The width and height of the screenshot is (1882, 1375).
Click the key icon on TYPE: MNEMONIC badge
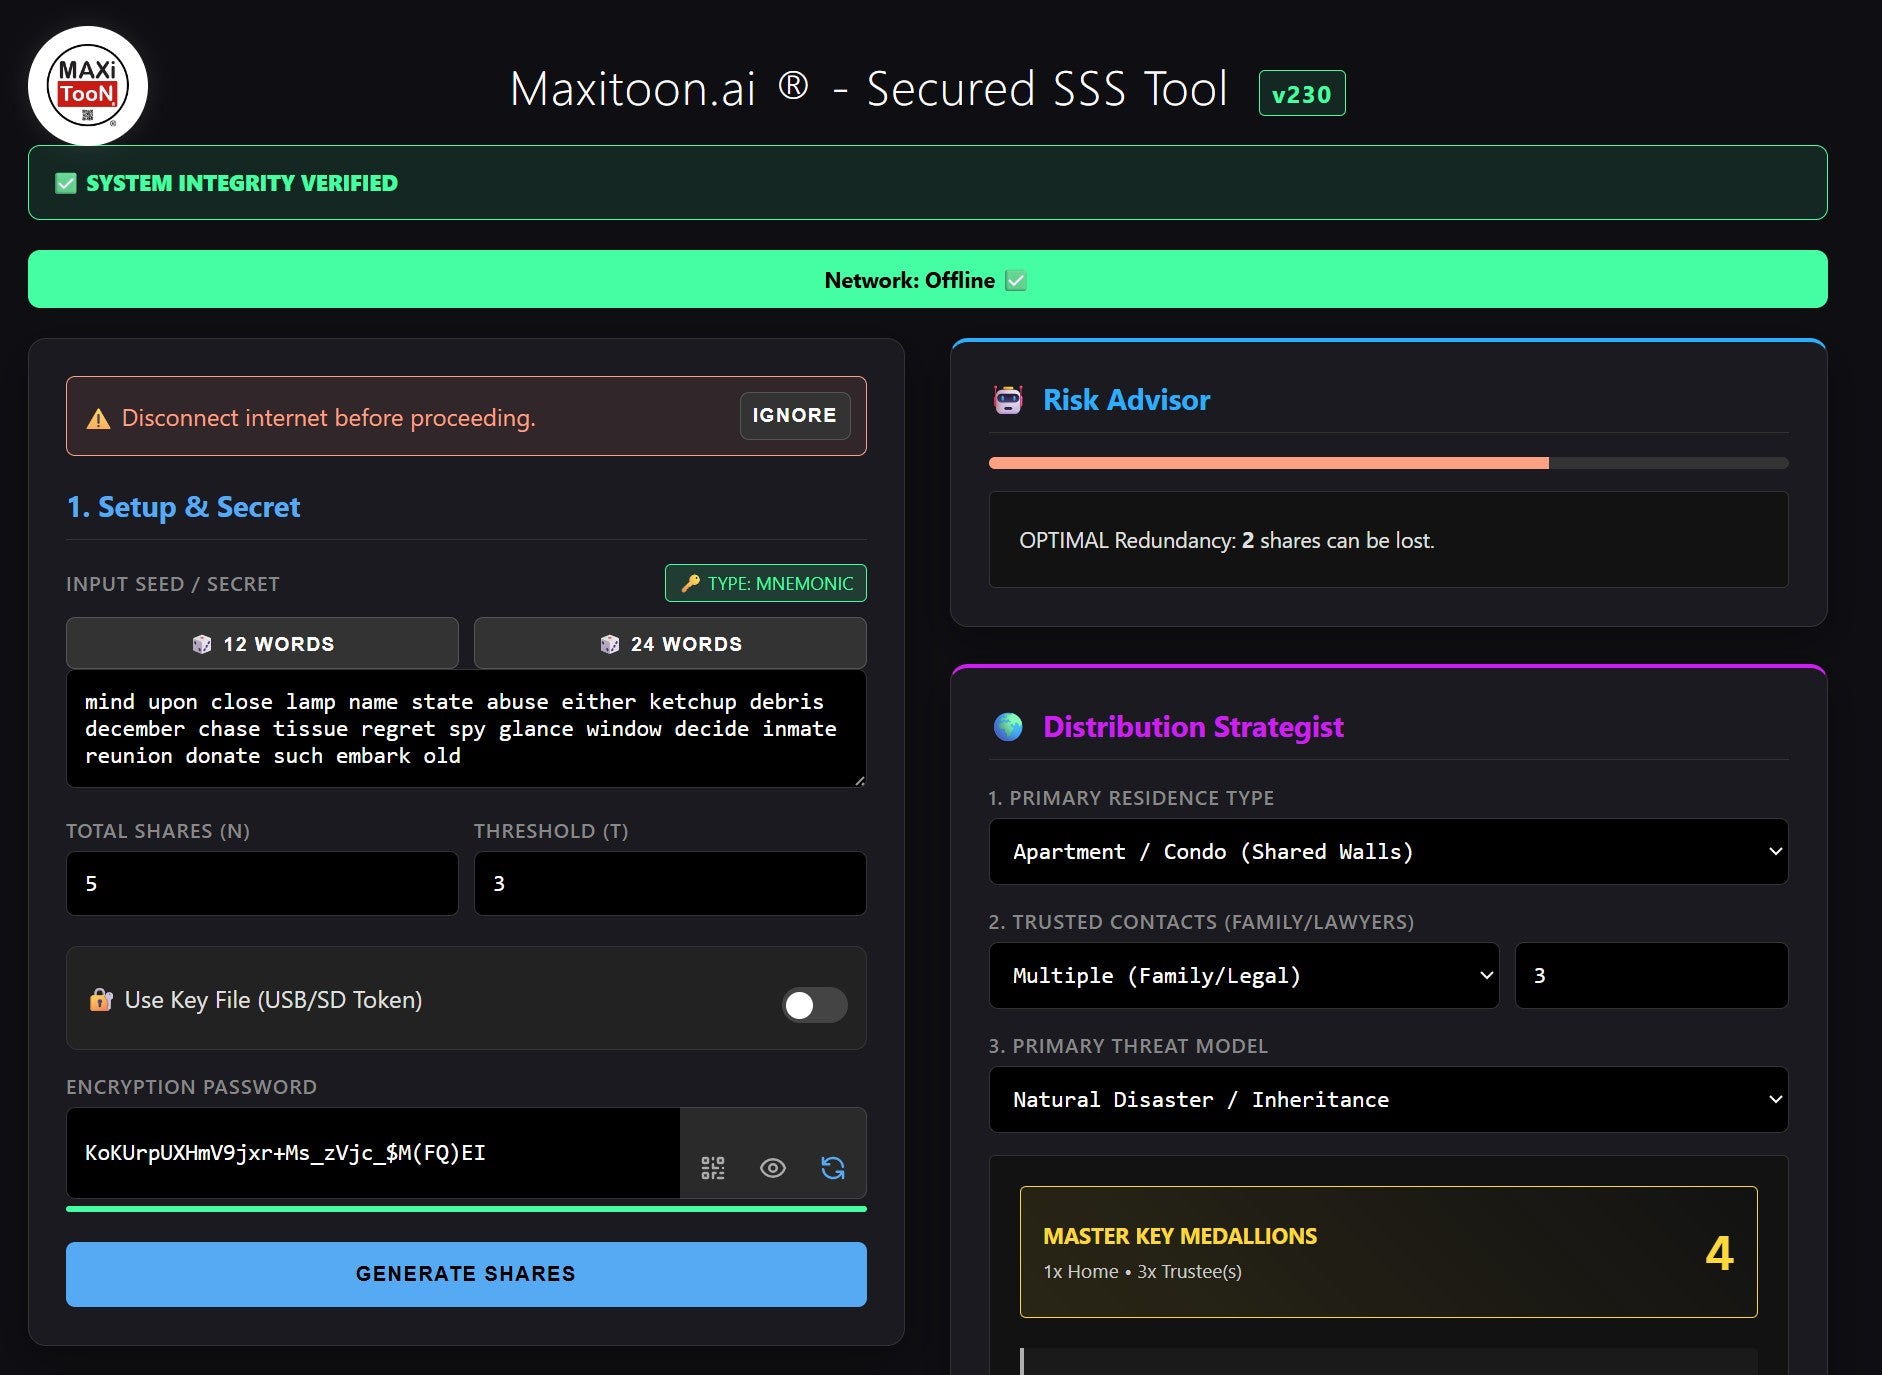690,583
